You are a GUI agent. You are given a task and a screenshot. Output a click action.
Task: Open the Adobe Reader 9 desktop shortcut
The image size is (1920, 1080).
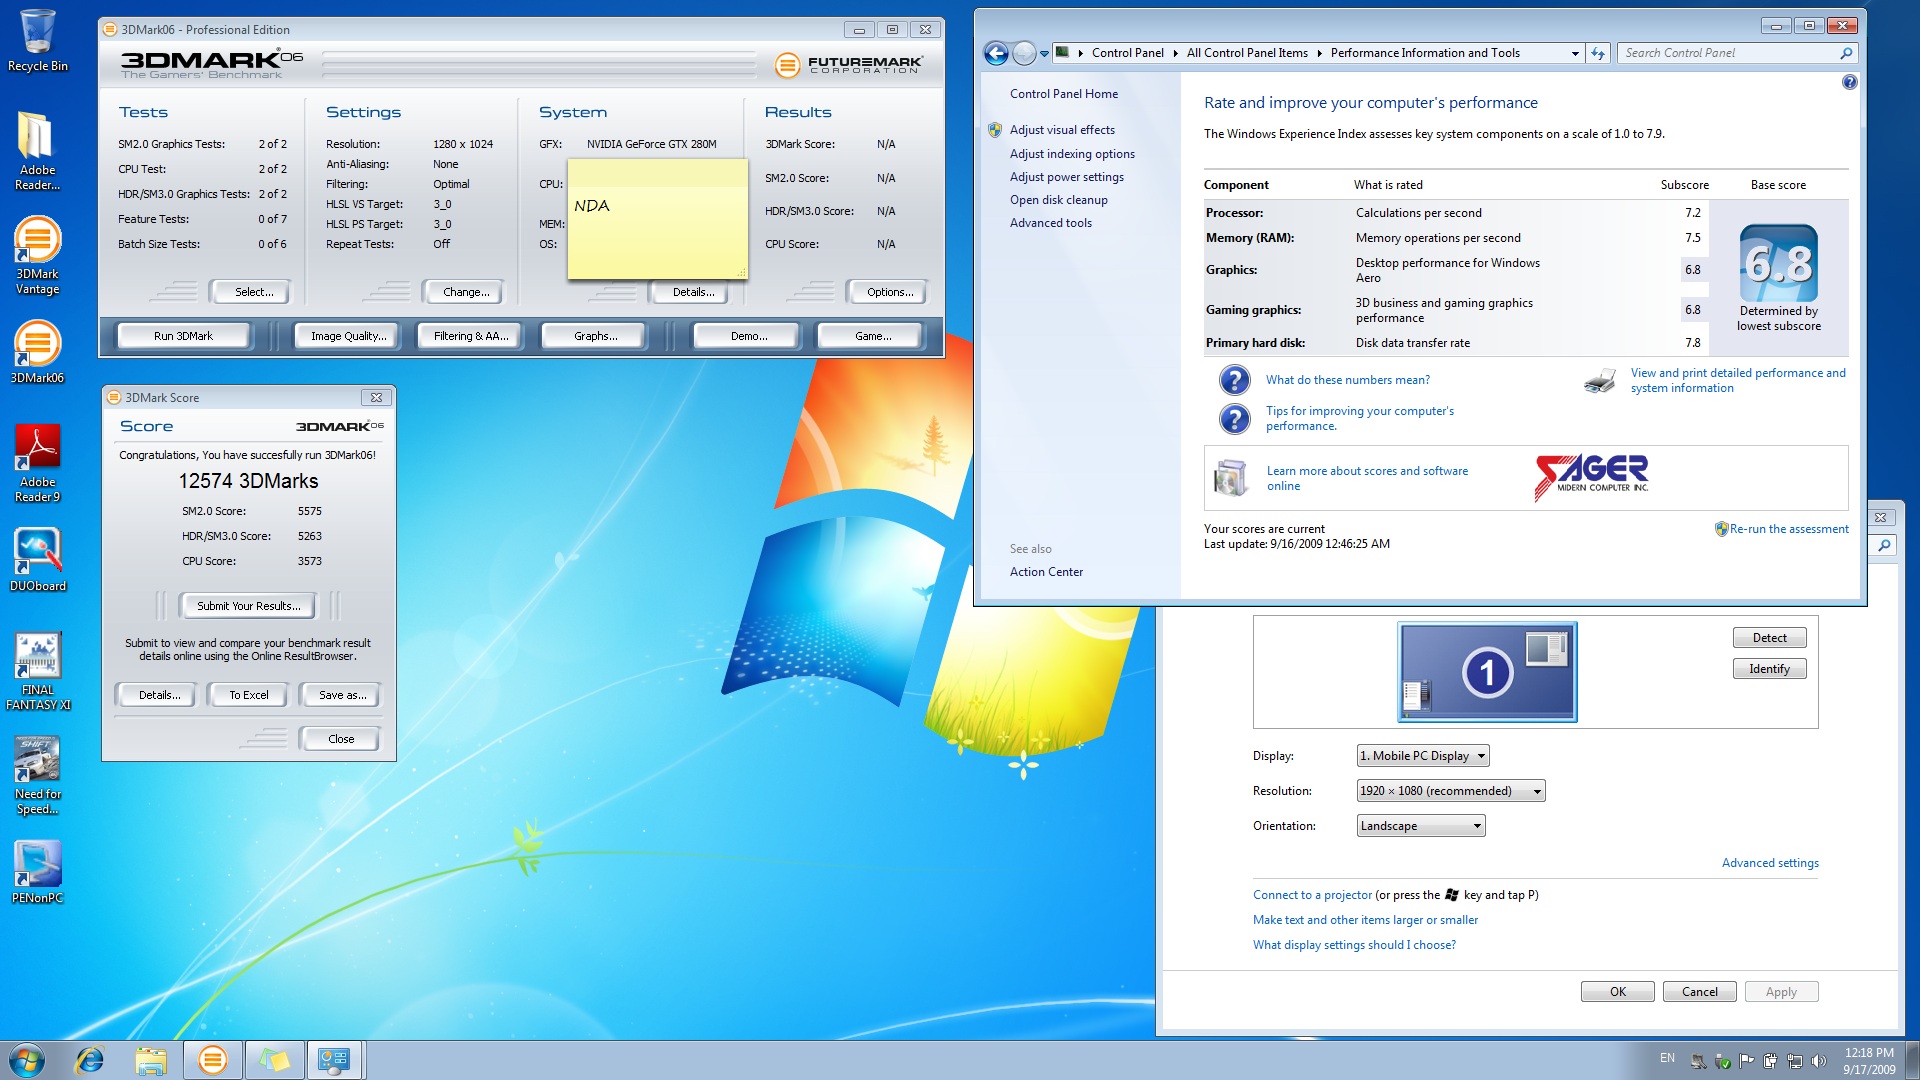[x=37, y=462]
